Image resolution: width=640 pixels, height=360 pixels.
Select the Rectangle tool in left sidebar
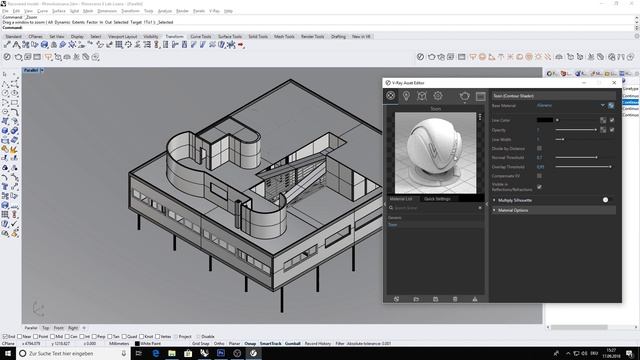point(14,102)
